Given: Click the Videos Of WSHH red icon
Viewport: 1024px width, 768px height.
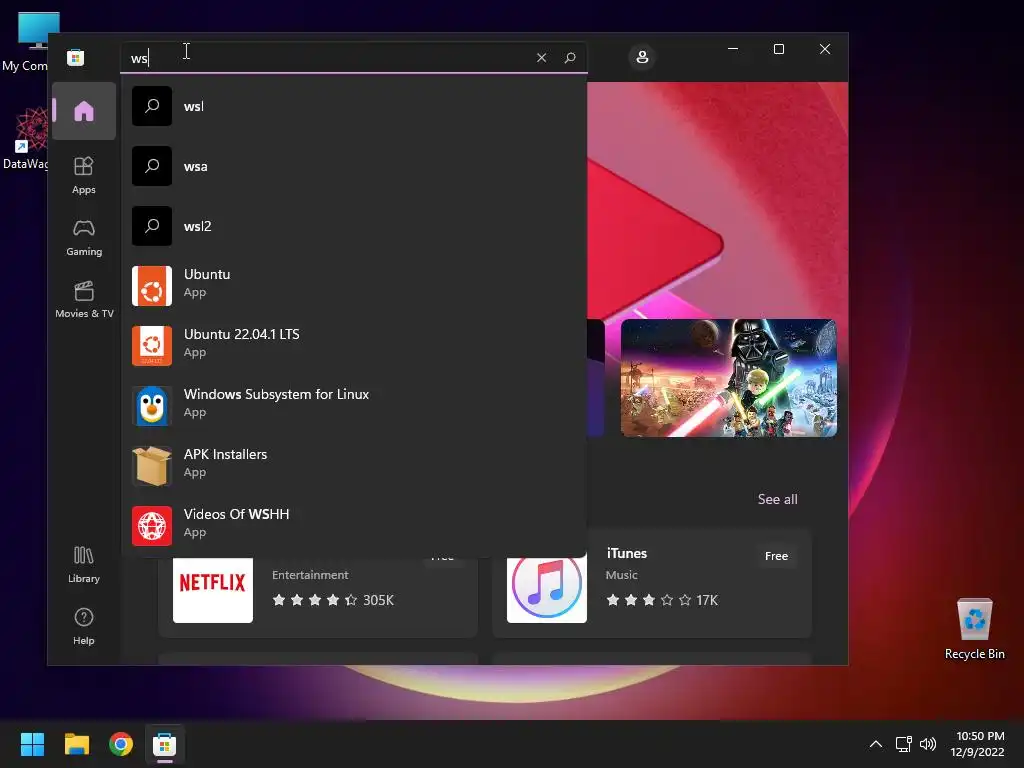Looking at the screenshot, I should tap(152, 526).
